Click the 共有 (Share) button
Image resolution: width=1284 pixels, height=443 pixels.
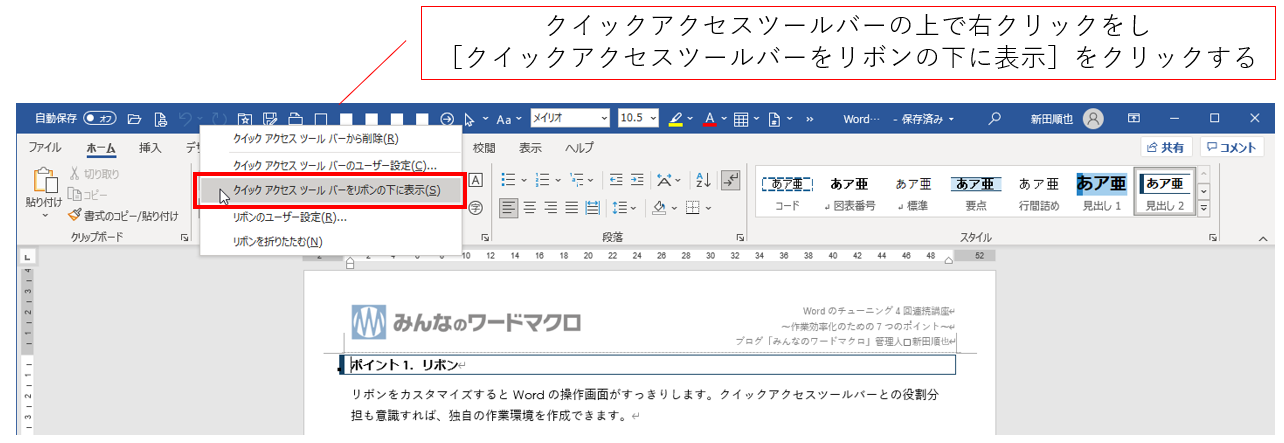1165,147
